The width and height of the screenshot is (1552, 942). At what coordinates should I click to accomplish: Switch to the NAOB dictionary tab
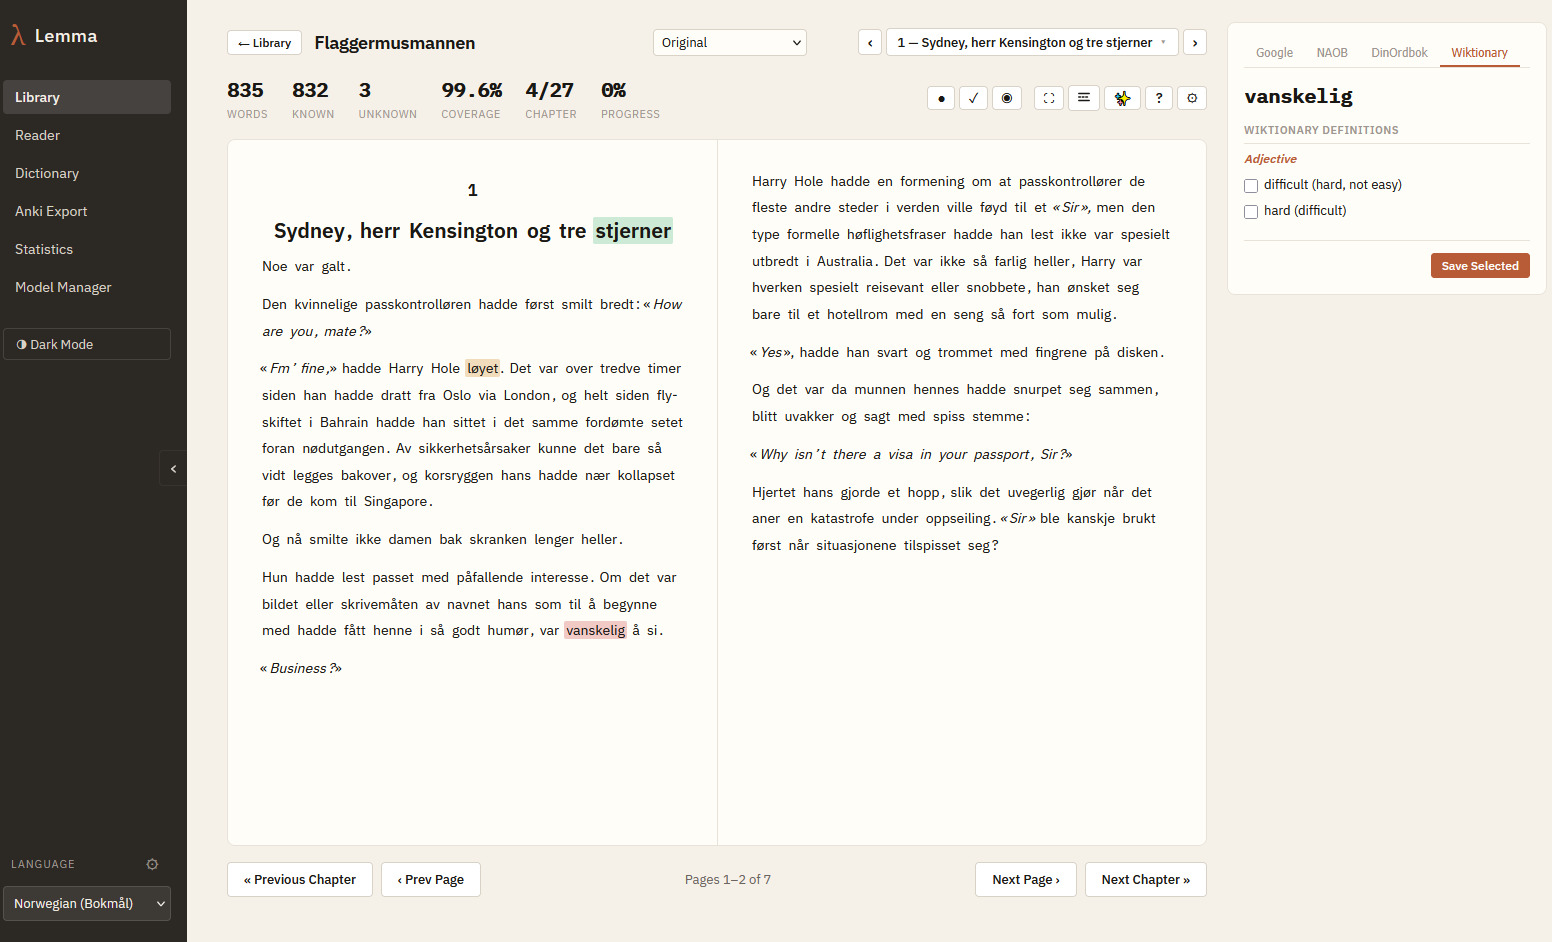pos(1332,53)
